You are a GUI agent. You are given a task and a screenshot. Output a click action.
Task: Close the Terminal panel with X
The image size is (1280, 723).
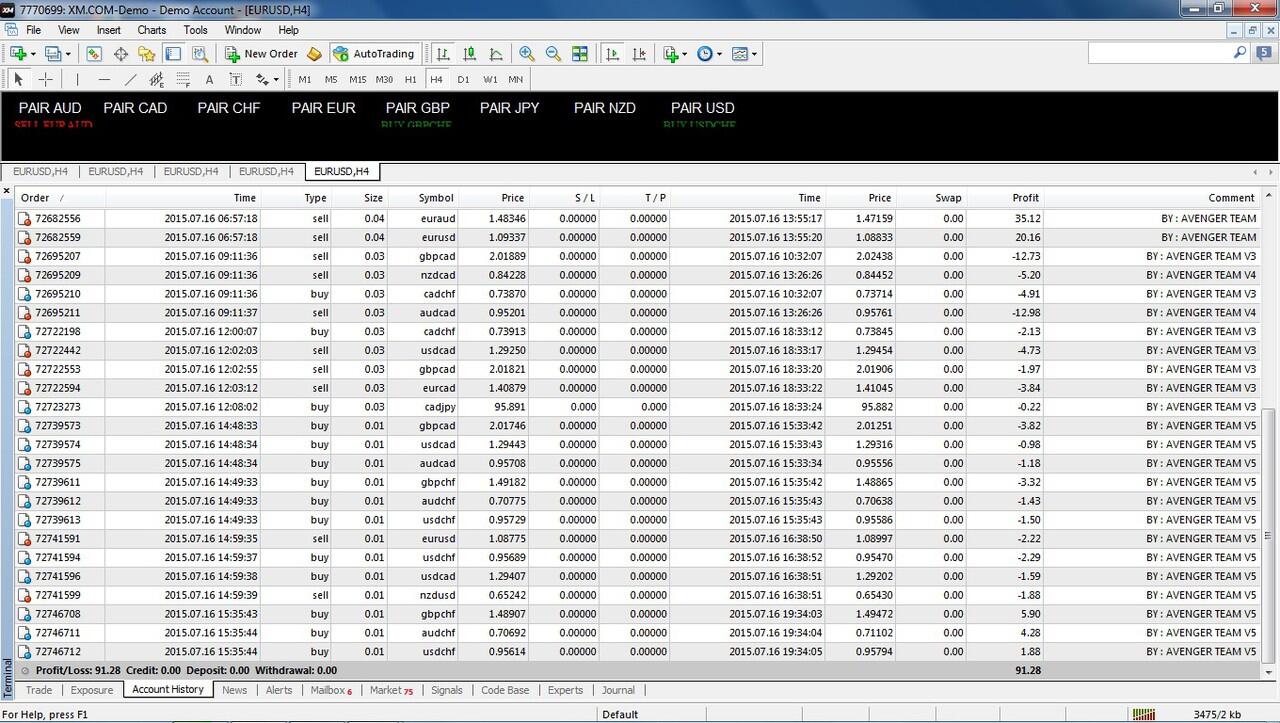pos(7,190)
